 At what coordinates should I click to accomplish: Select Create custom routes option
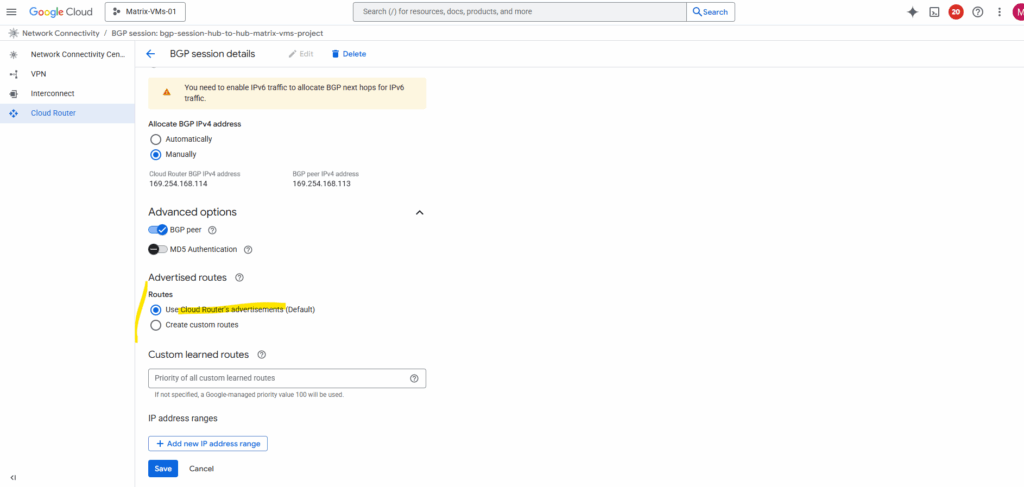(x=155, y=324)
